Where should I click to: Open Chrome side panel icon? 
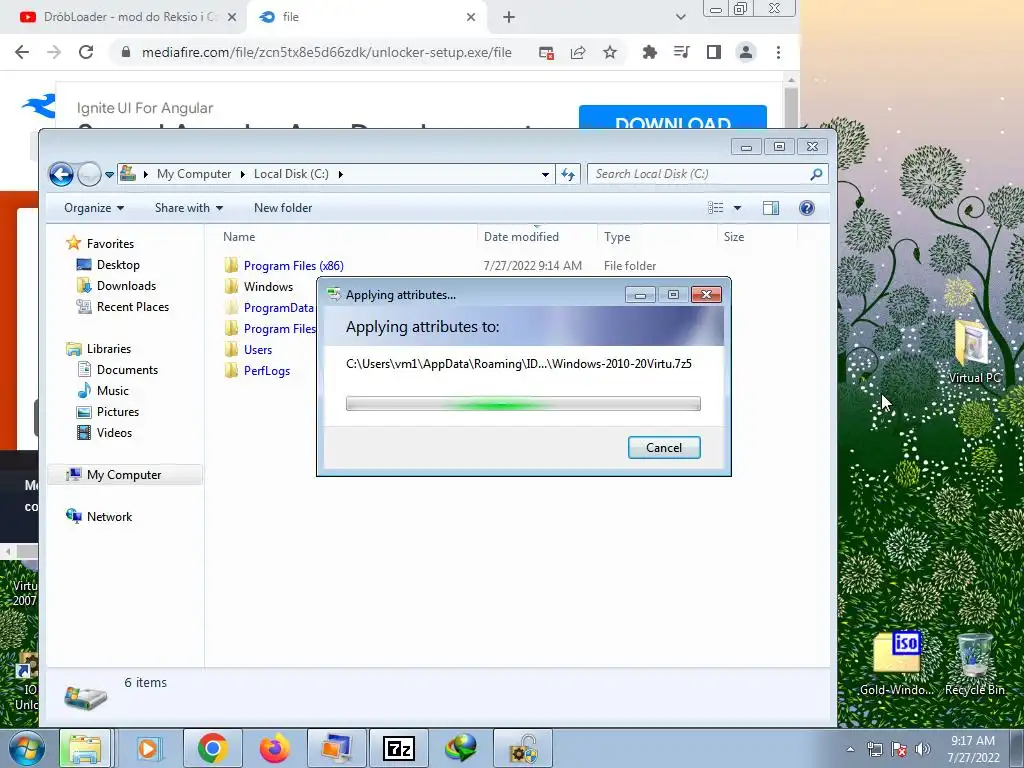[x=714, y=52]
